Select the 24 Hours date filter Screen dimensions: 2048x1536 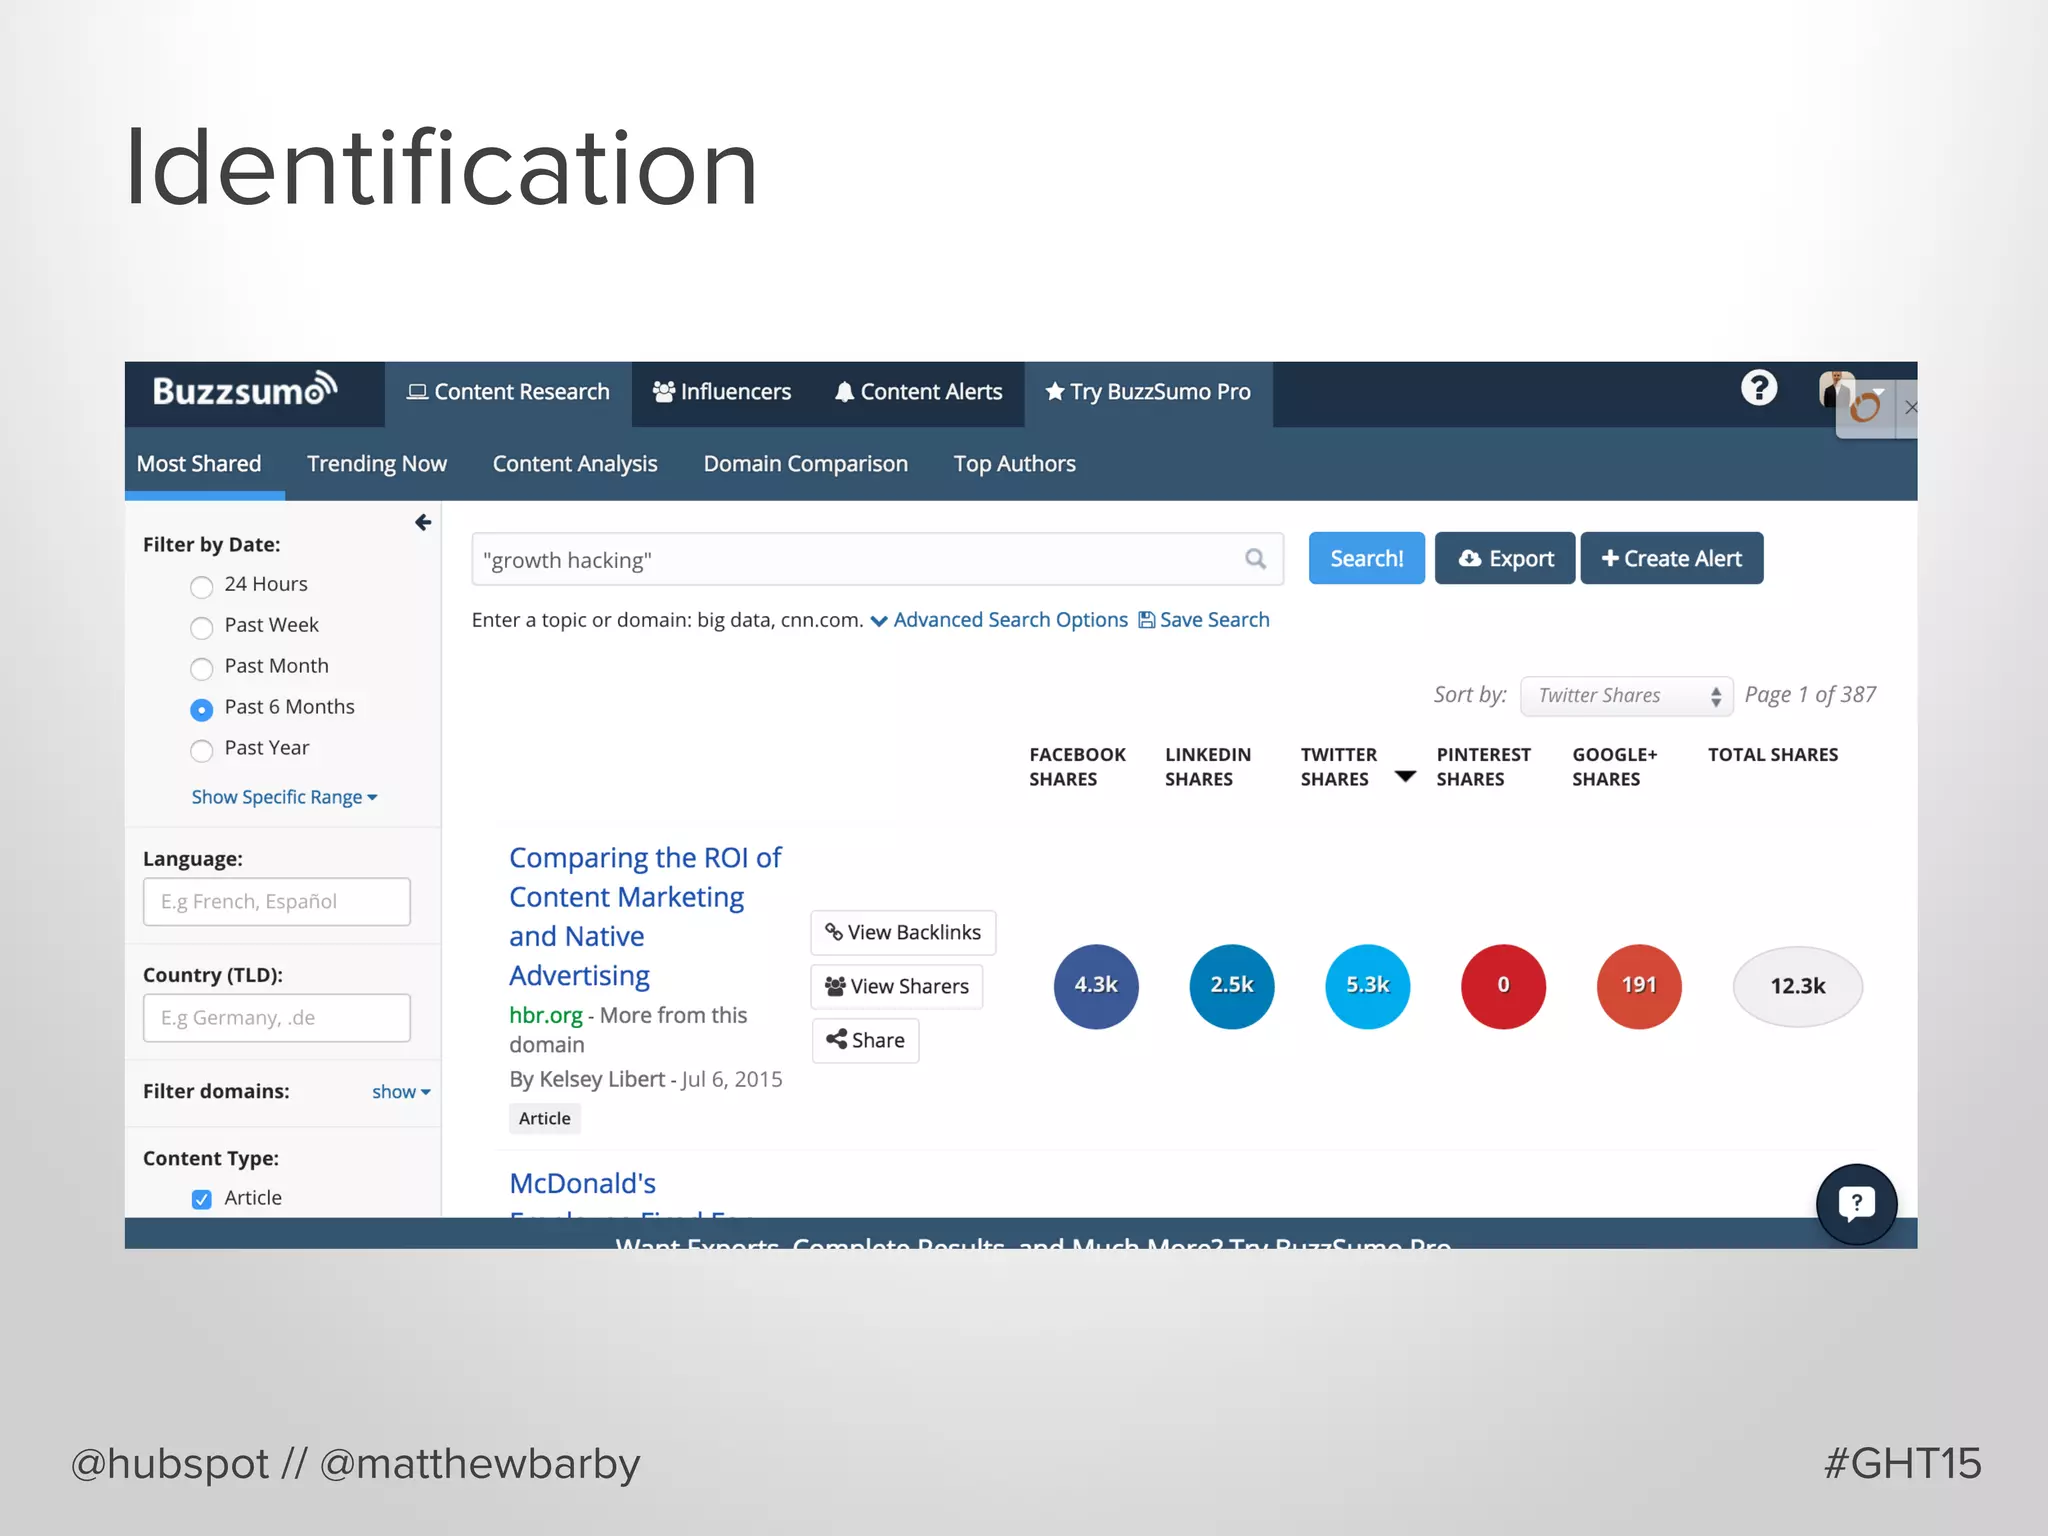click(202, 586)
